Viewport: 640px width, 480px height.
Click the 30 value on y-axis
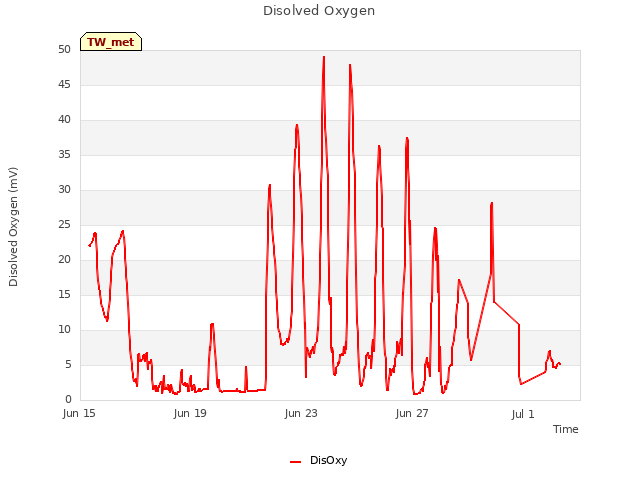point(64,189)
